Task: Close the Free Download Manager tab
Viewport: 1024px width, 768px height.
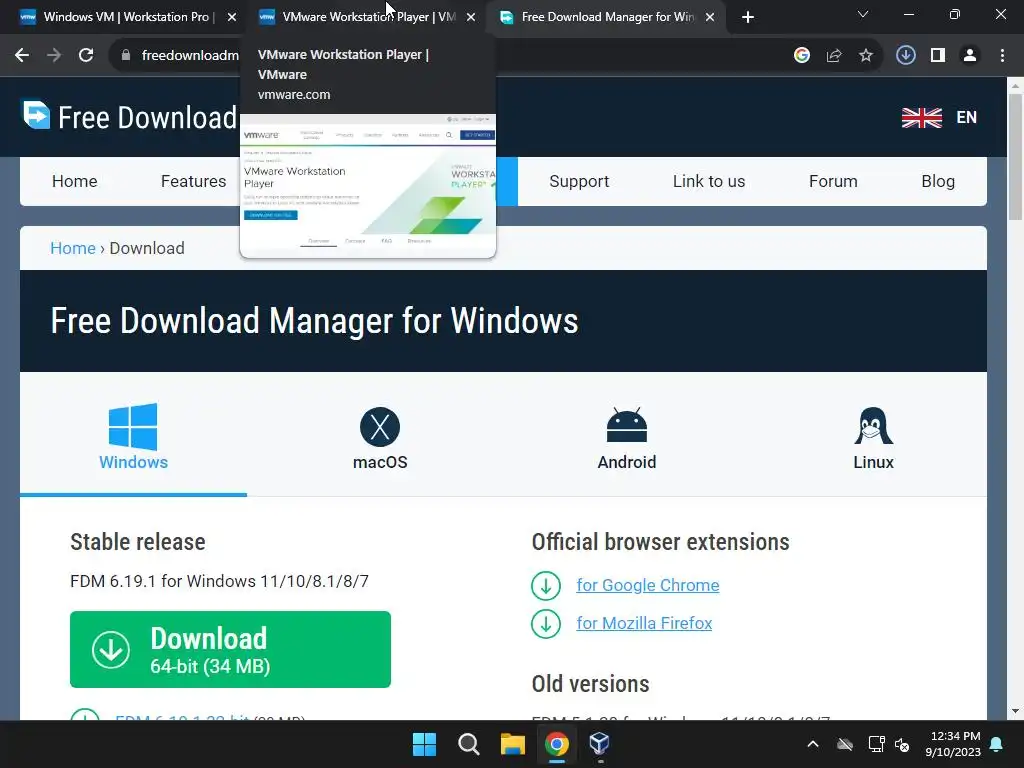Action: point(710,18)
